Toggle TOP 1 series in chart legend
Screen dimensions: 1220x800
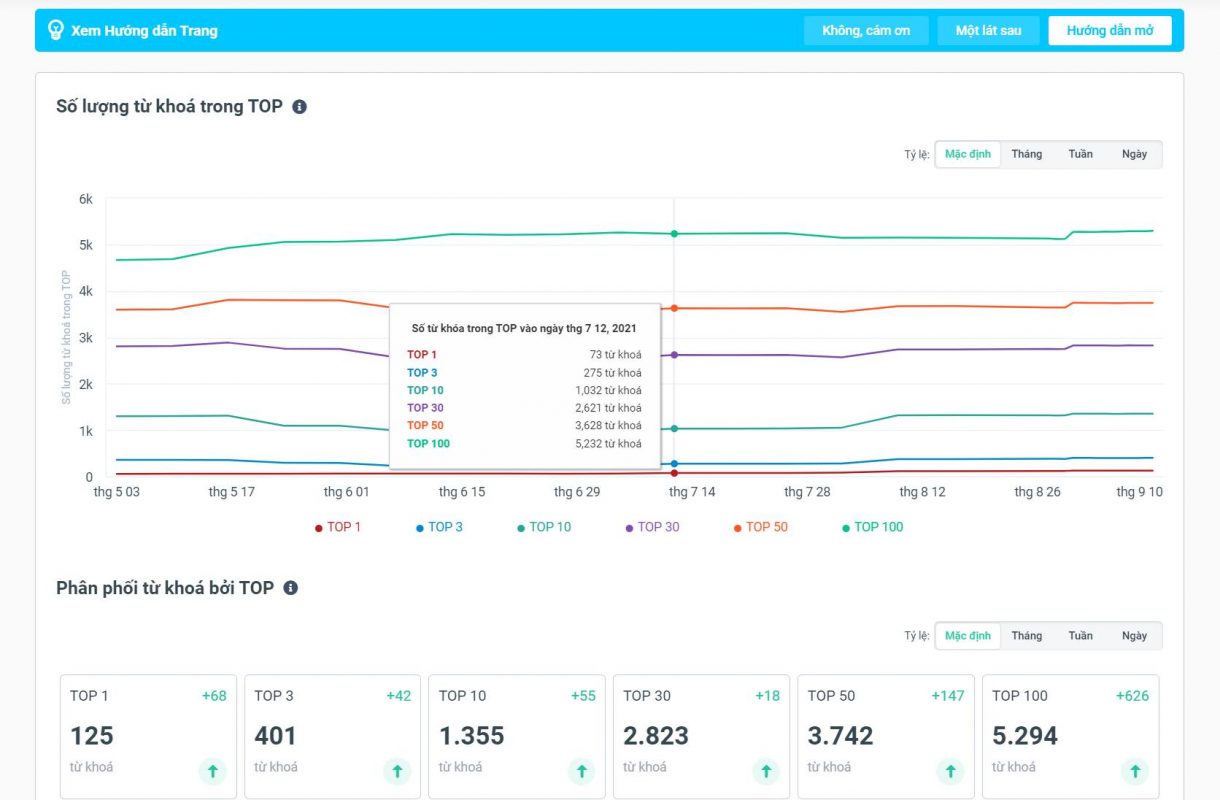pos(338,527)
